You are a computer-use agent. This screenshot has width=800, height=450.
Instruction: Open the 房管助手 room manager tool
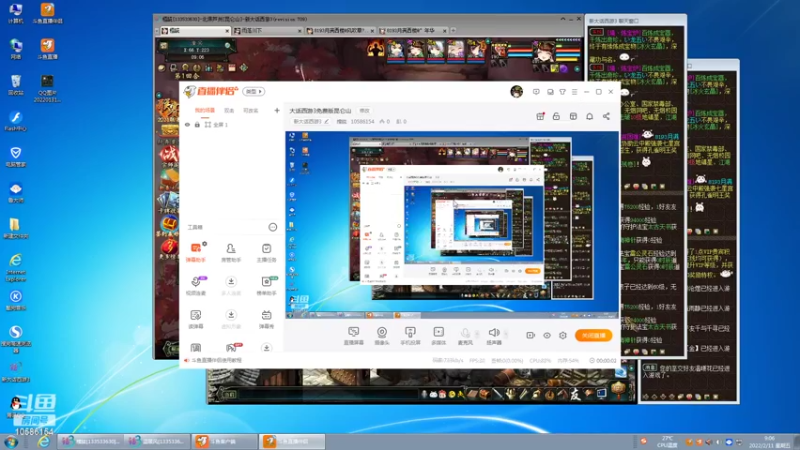point(231,252)
